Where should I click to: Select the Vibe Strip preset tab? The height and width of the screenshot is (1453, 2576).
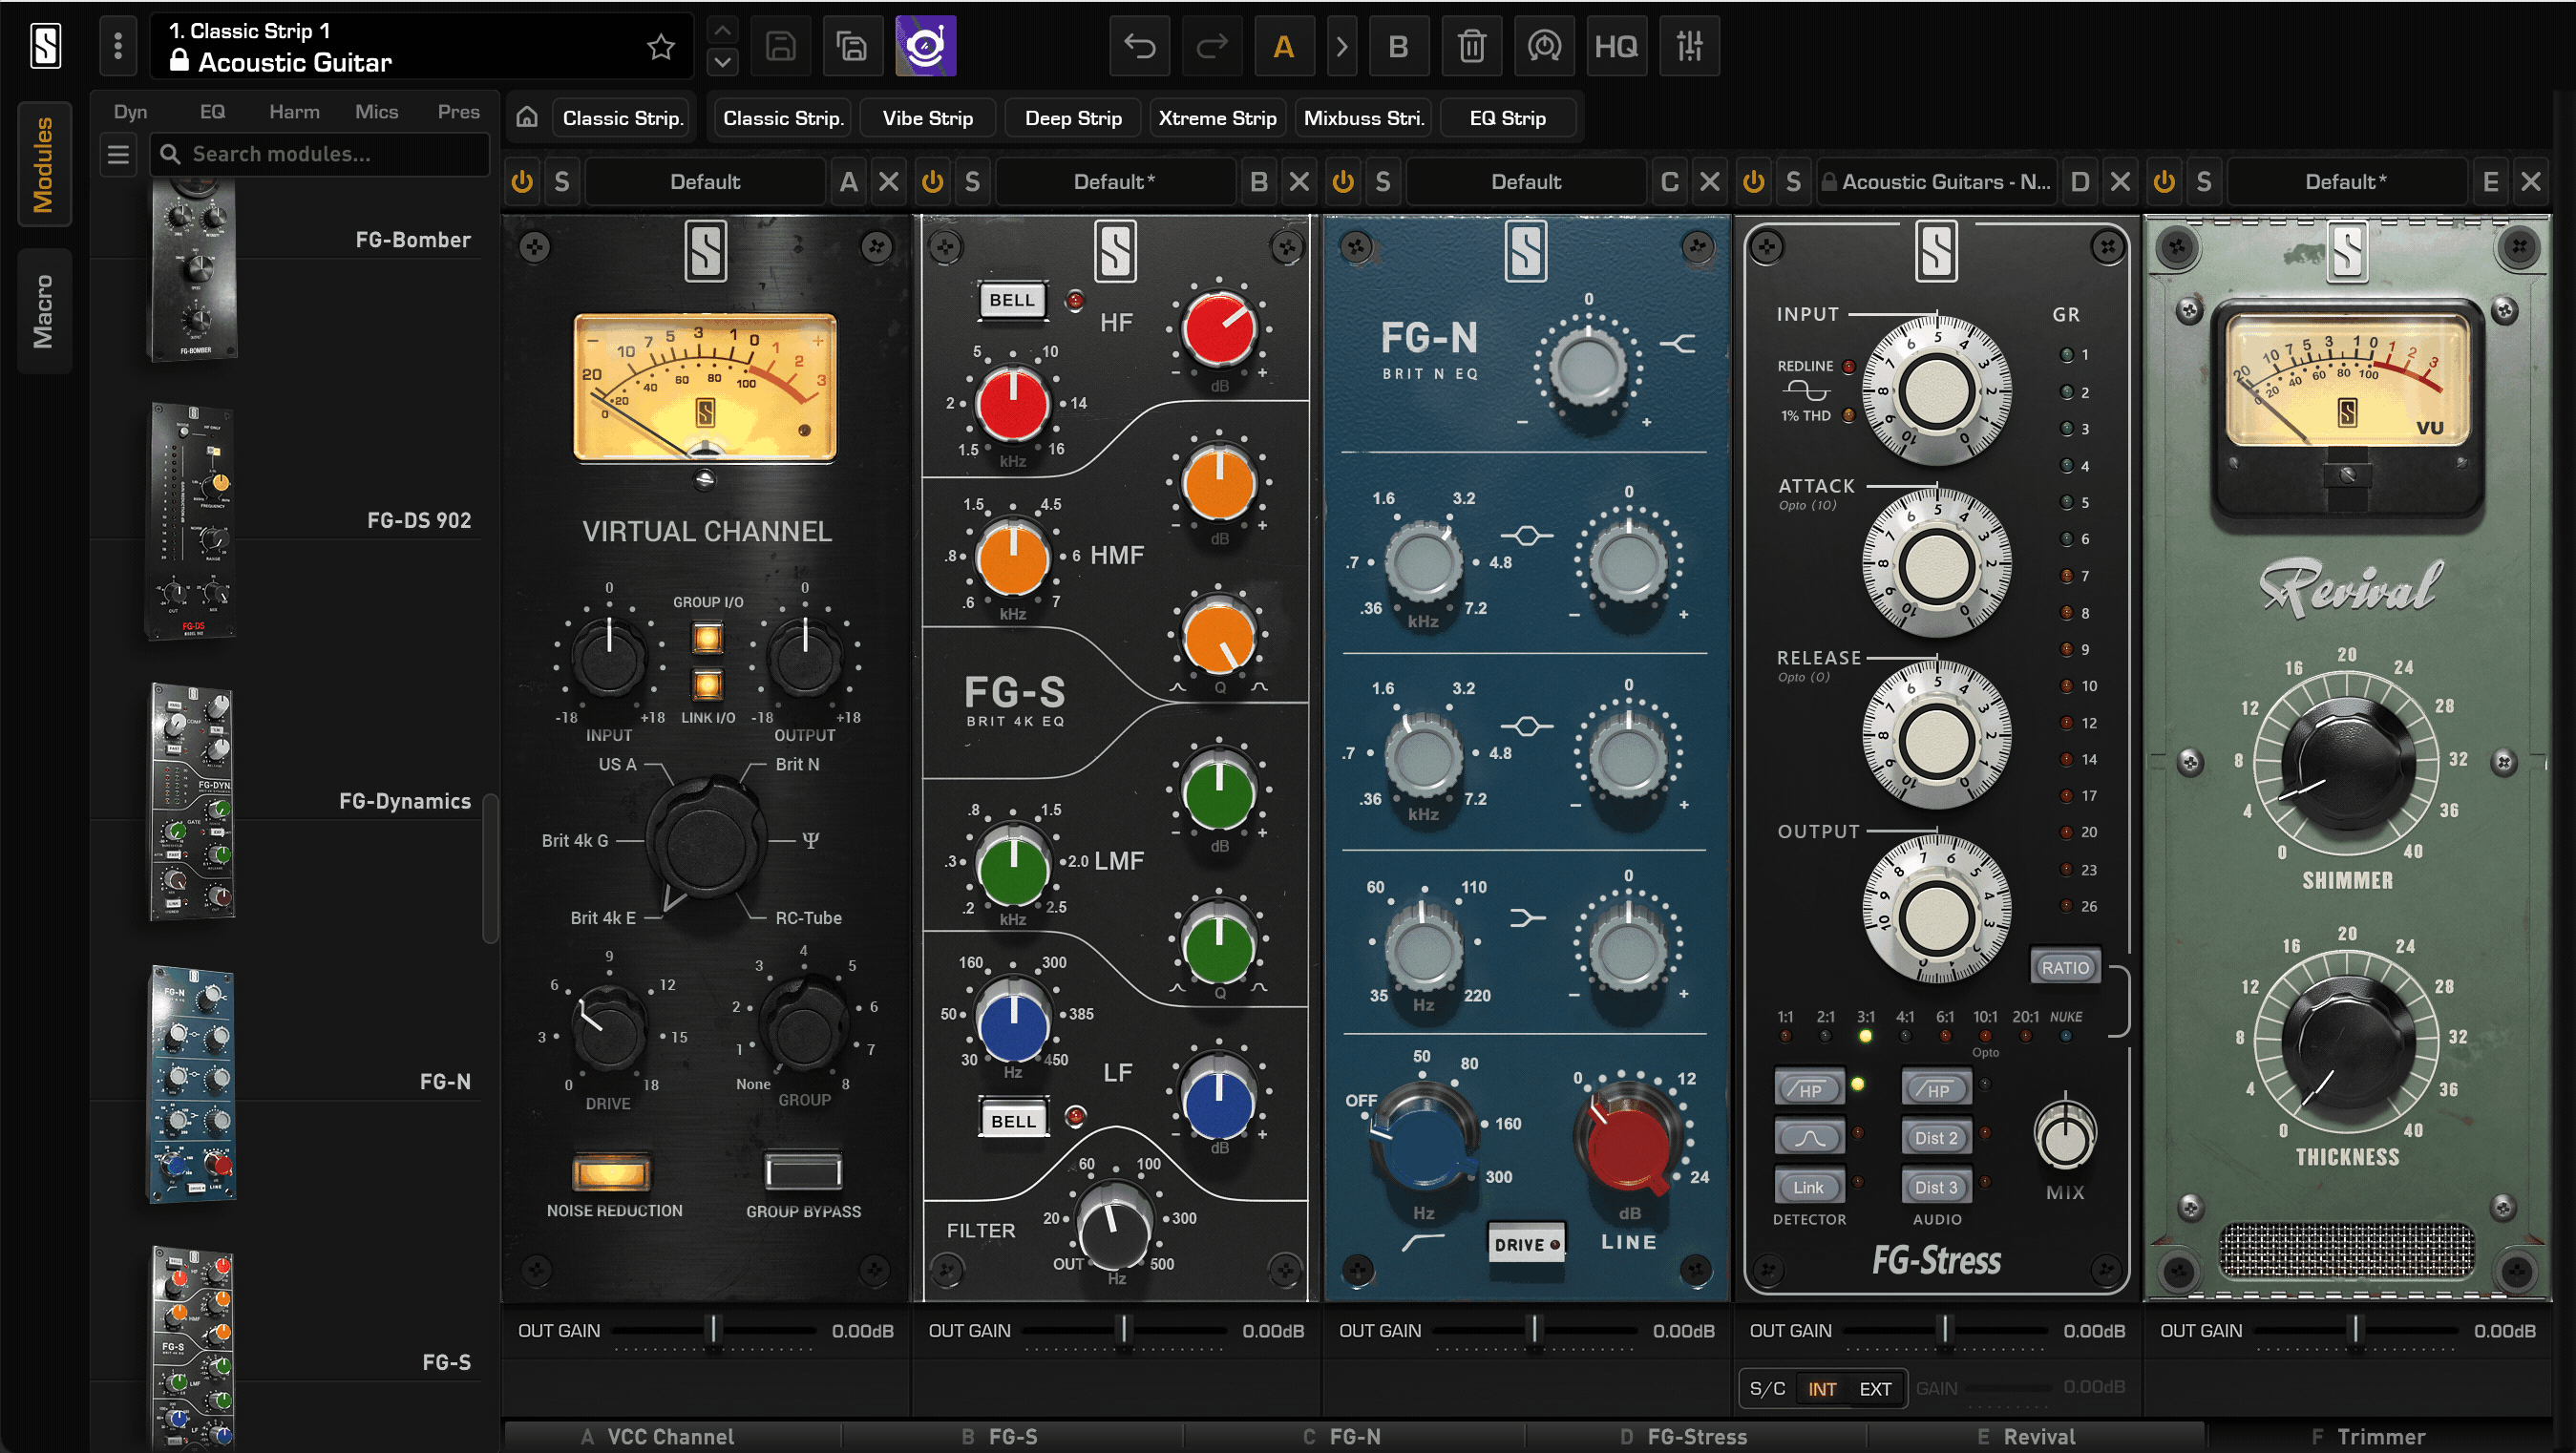click(927, 118)
